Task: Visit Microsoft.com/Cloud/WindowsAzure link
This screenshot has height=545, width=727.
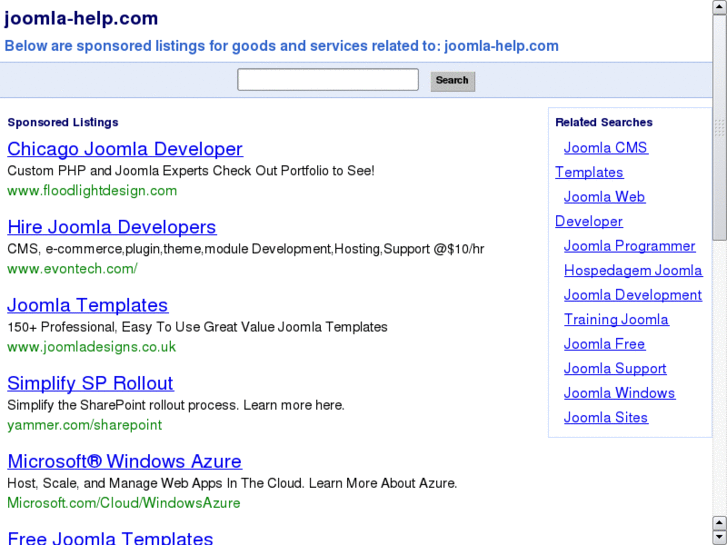Action: pyautogui.click(x=124, y=503)
